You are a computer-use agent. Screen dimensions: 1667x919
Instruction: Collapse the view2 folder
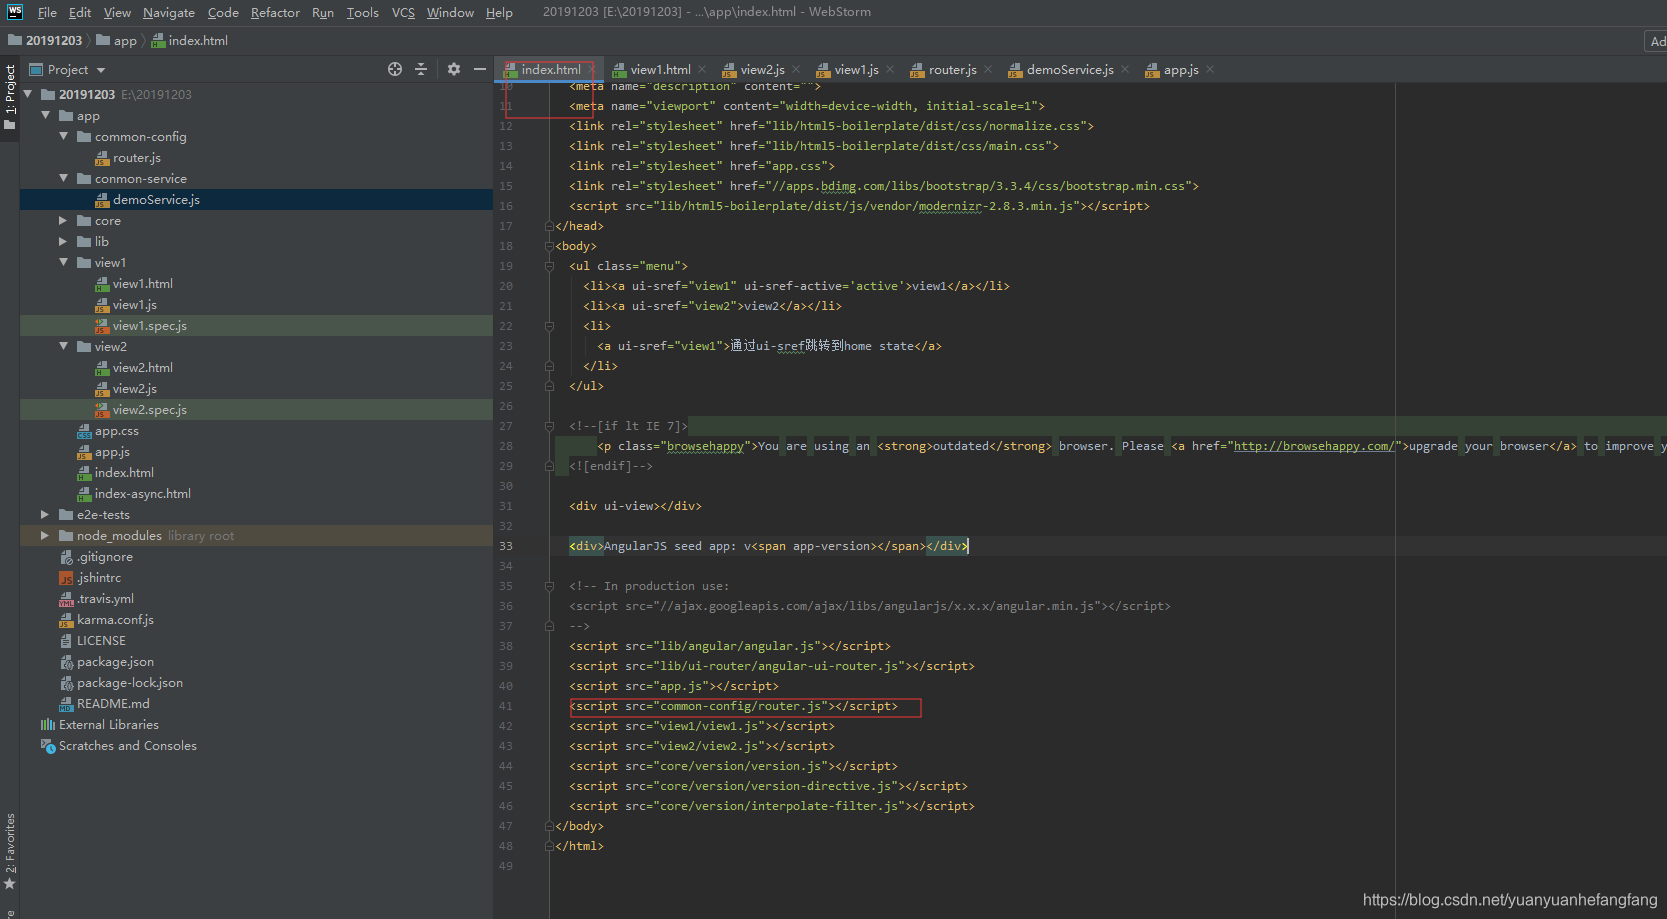[63, 347]
